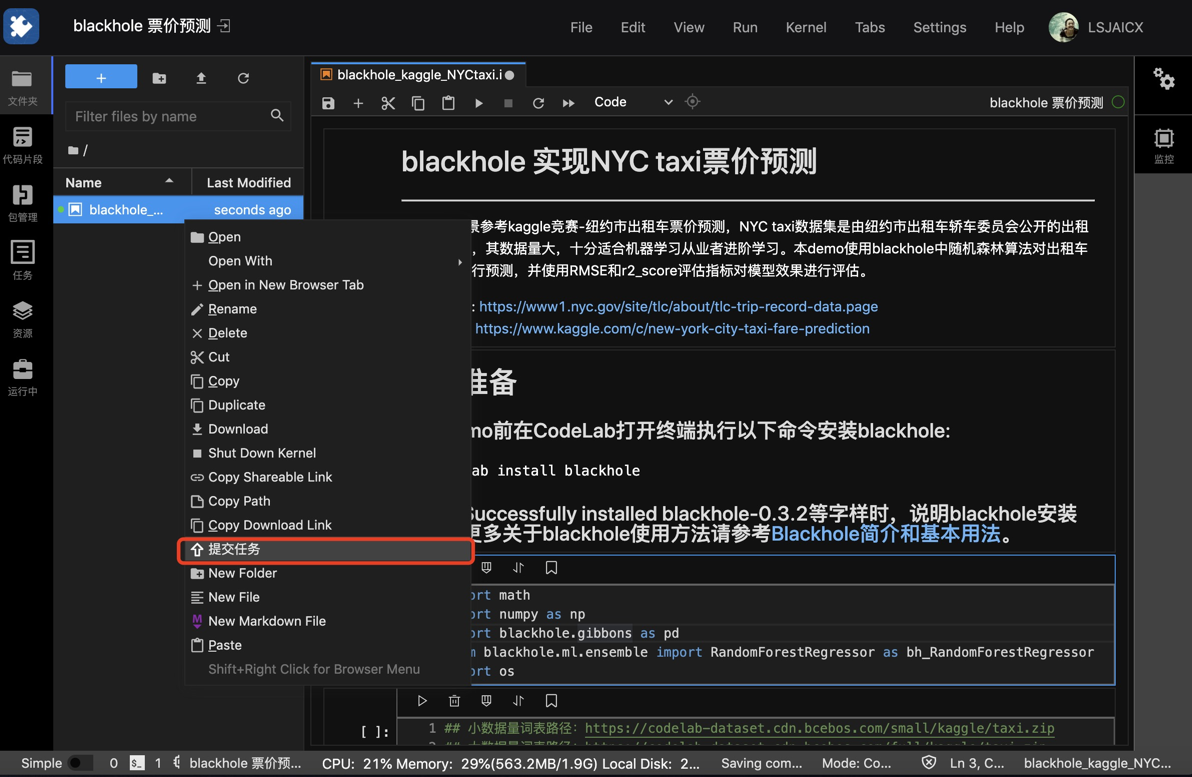The image size is (1192, 777).
Task: Open the Tabs menu
Action: (x=870, y=27)
